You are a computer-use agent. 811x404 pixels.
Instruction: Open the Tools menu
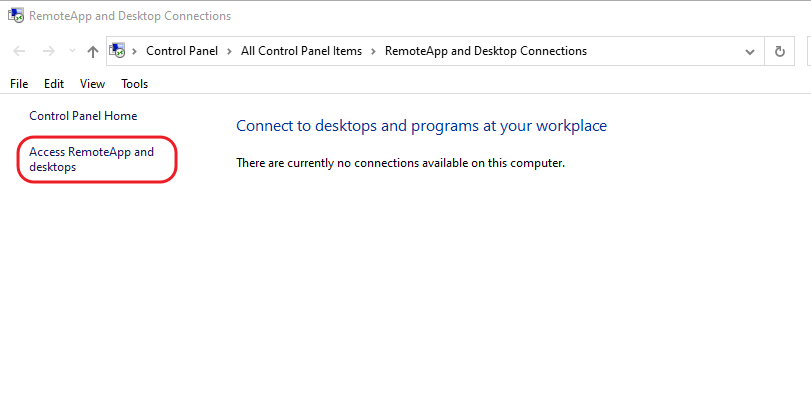point(134,84)
